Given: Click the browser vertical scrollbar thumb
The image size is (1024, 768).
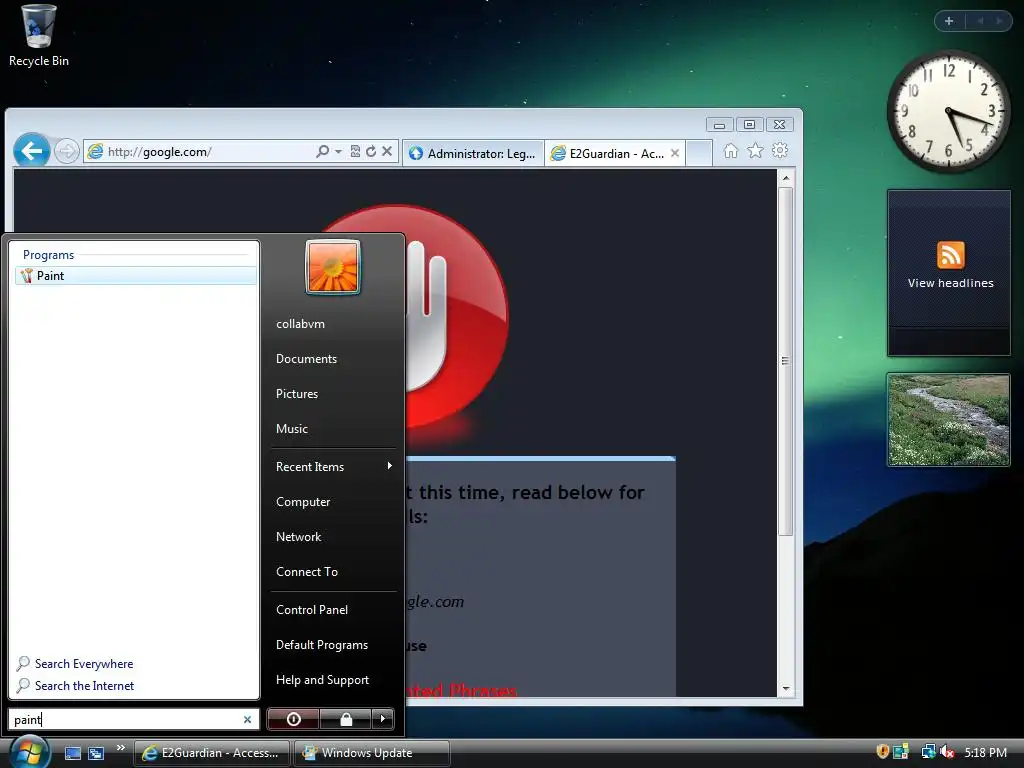Looking at the screenshot, I should pos(786,361).
